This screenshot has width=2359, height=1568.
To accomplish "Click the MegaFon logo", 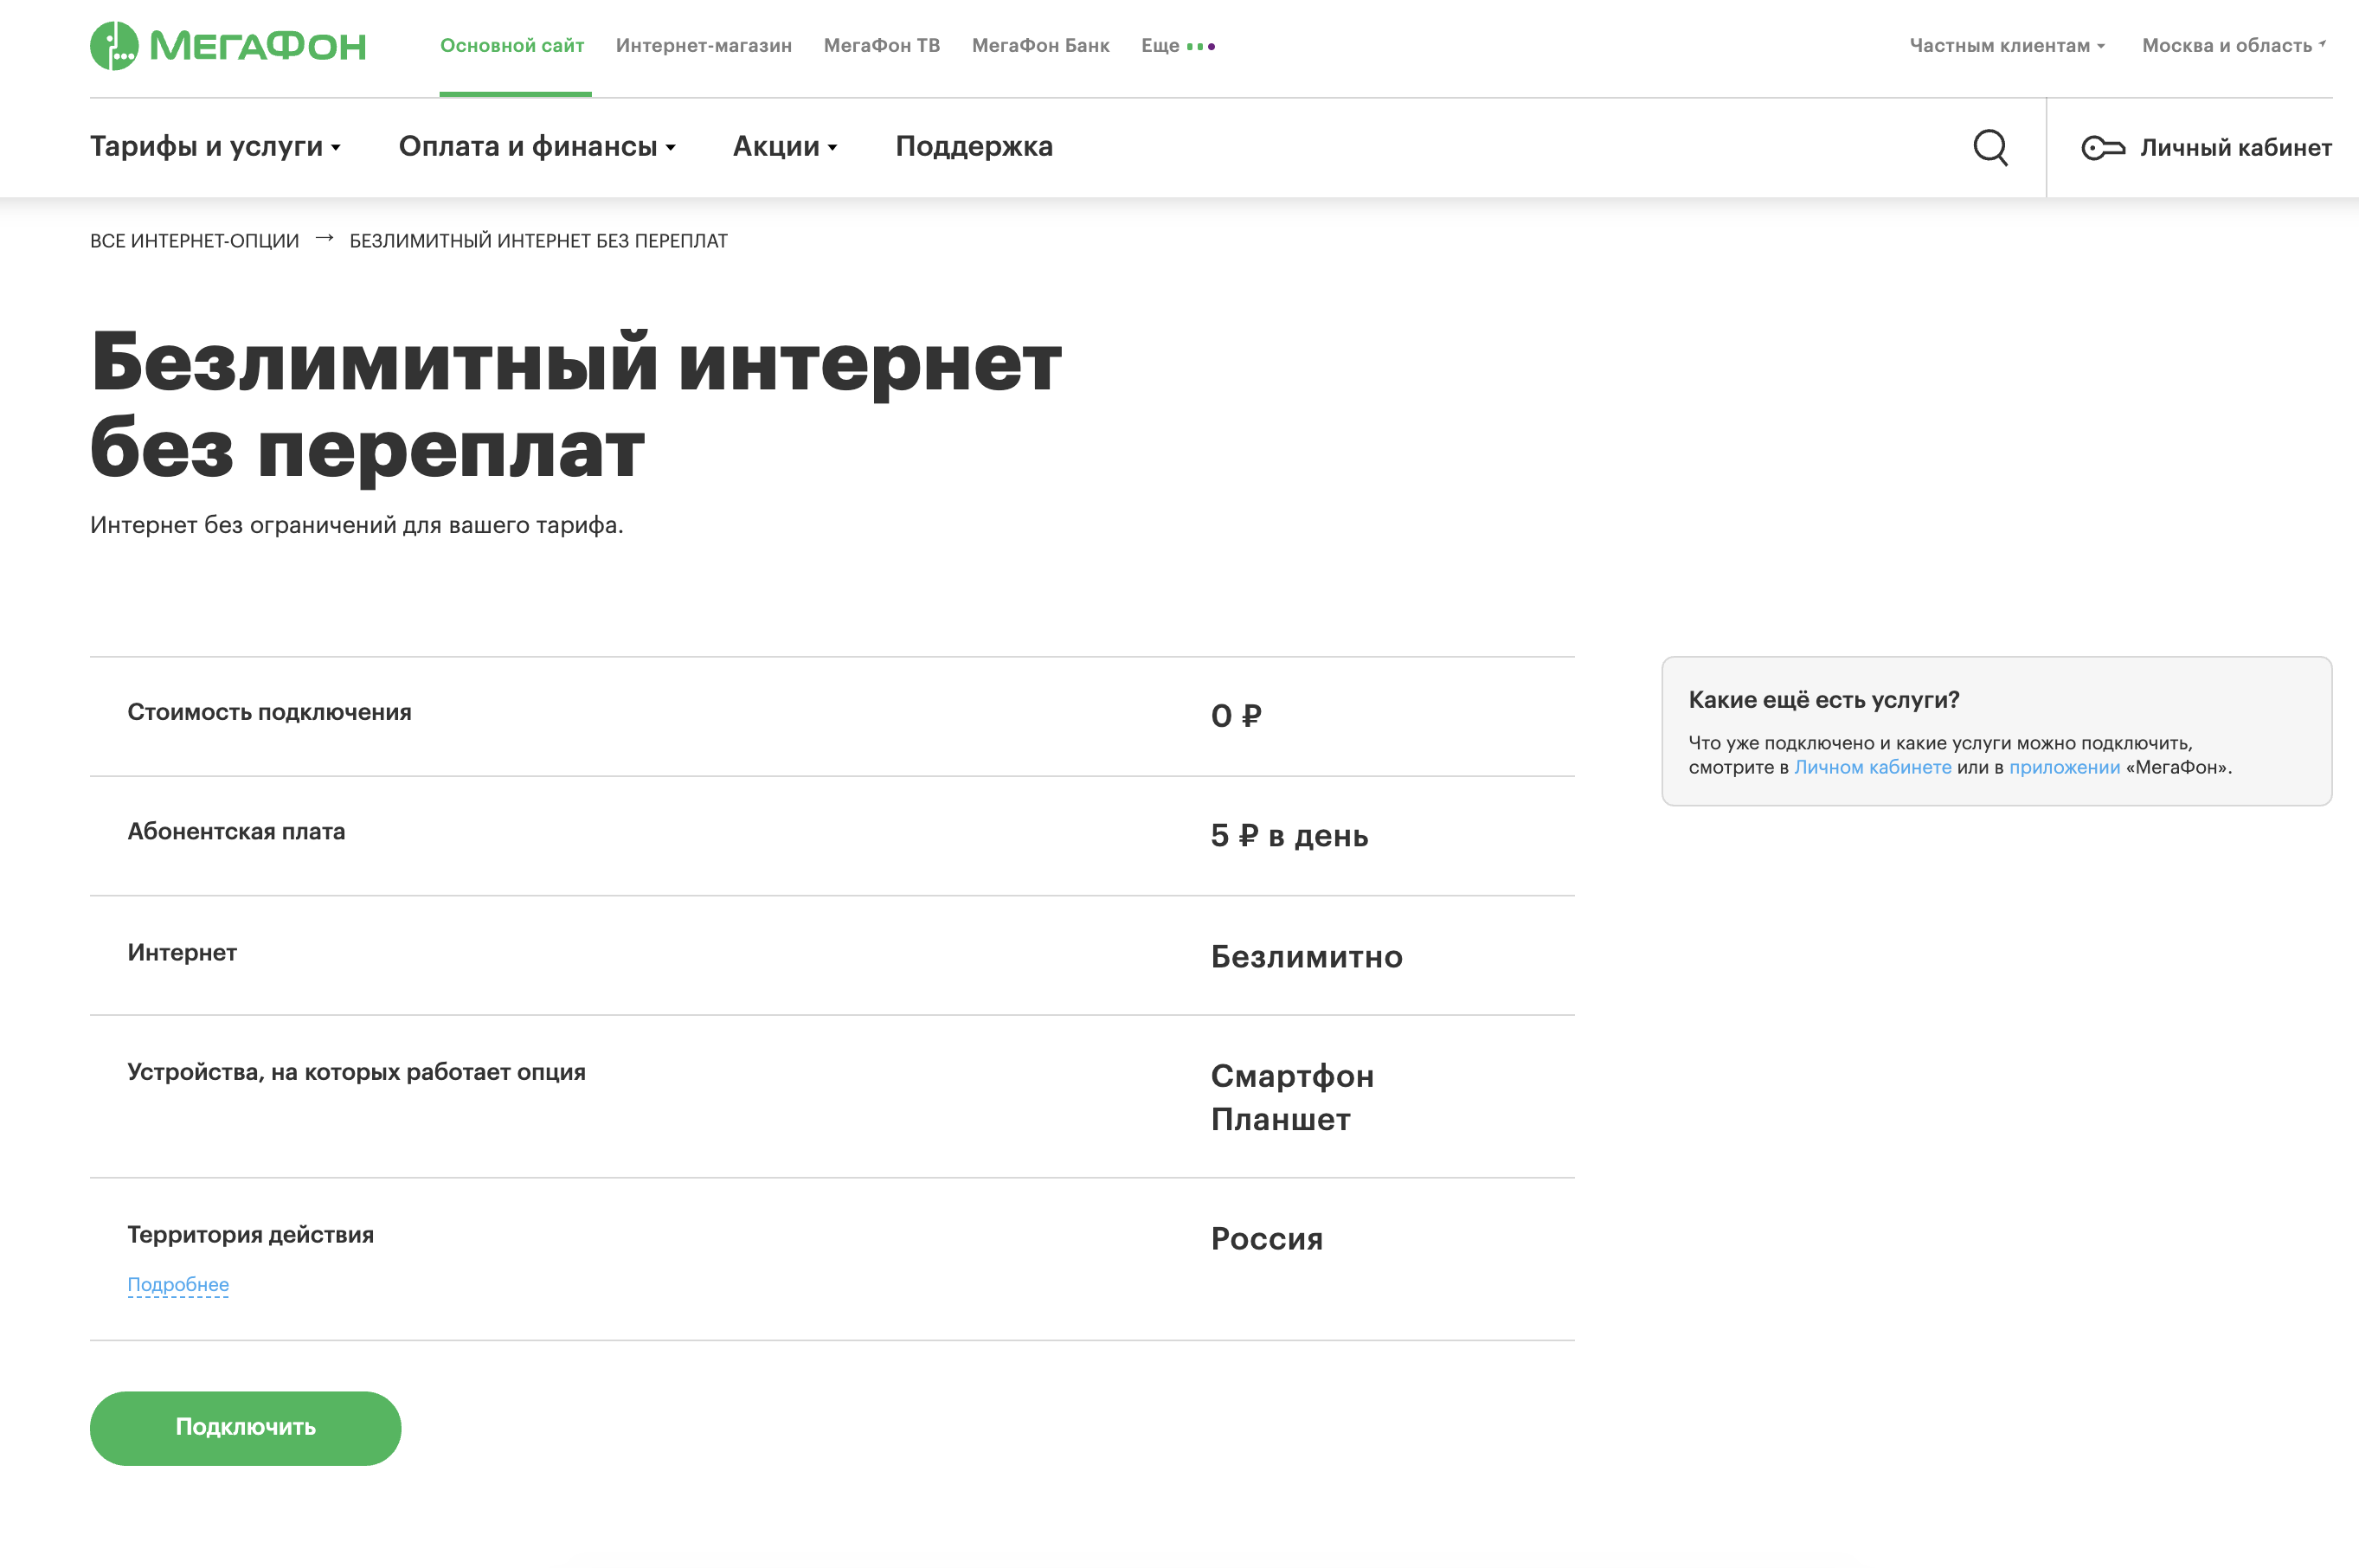I will point(228,46).
